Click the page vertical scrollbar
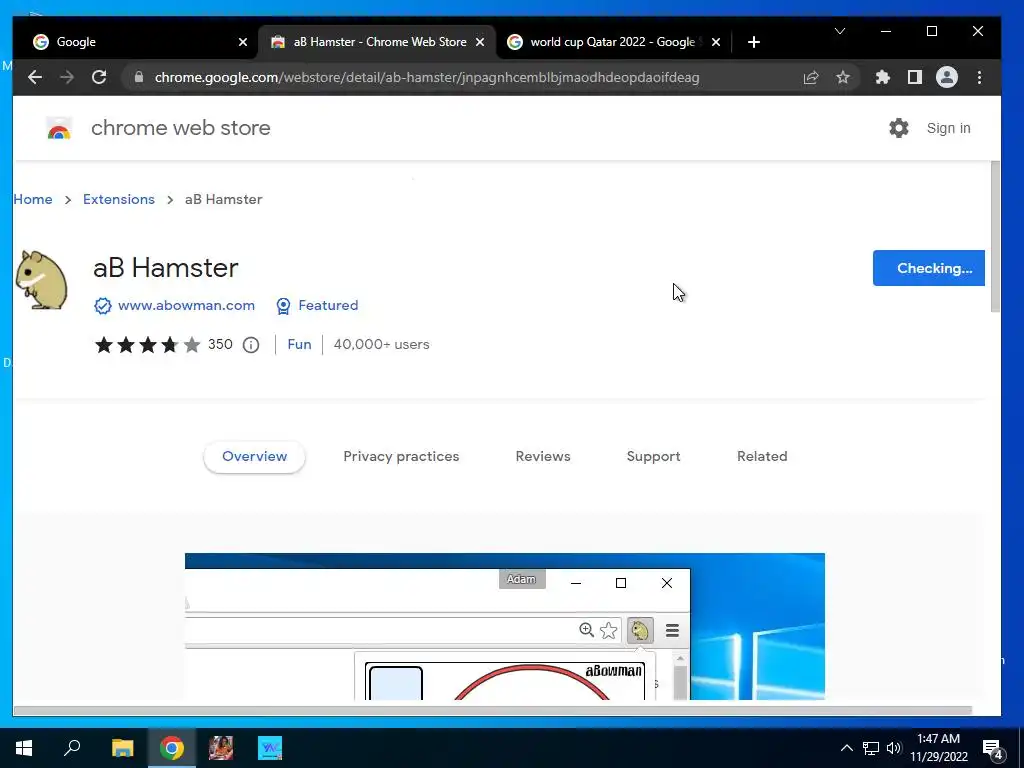1024x768 pixels. pos(995,236)
